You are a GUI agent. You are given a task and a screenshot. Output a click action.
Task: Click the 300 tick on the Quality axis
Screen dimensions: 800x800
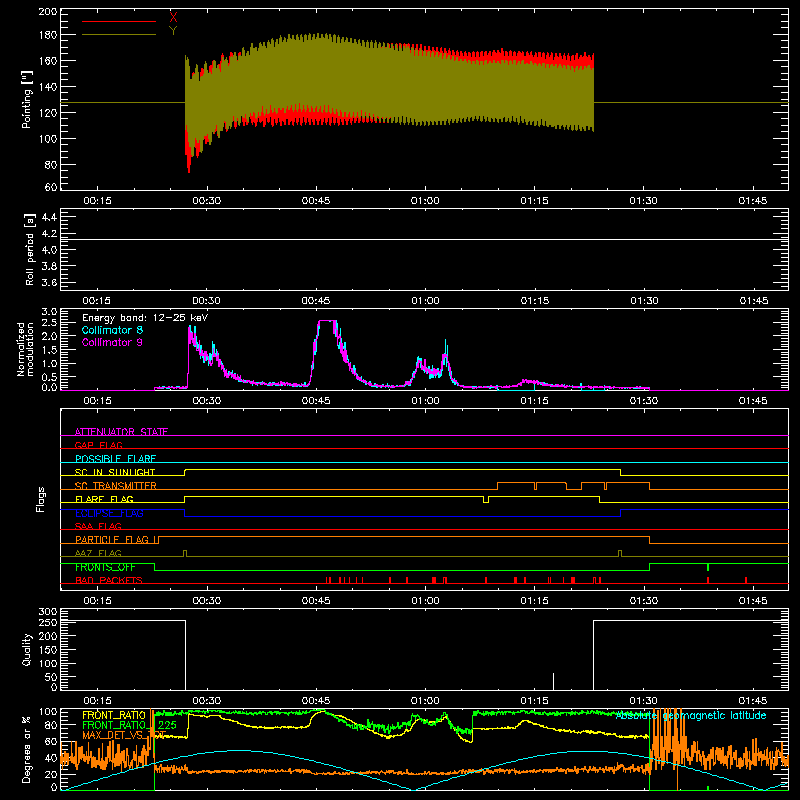(47, 612)
